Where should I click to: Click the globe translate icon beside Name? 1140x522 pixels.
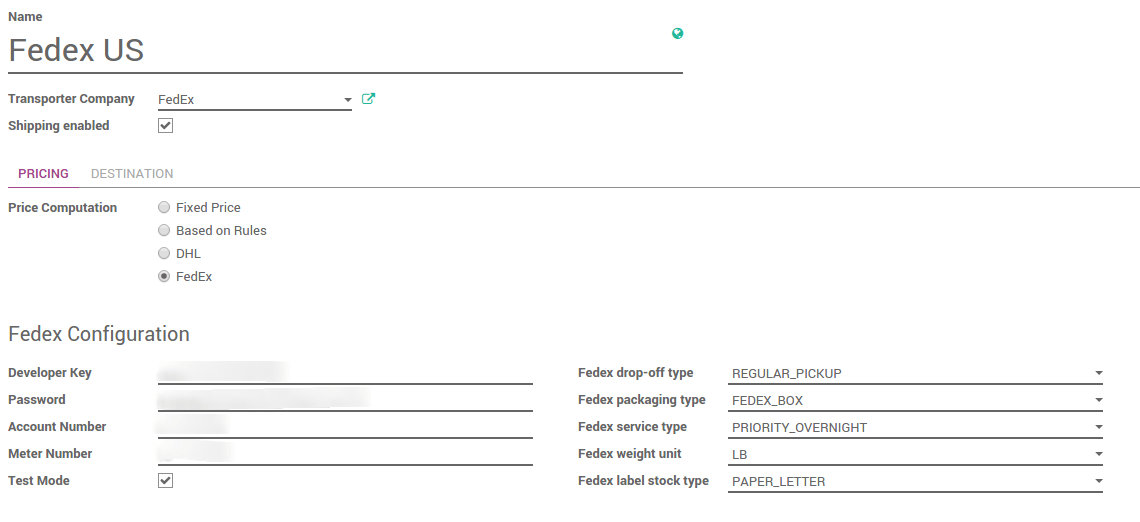[x=678, y=34]
